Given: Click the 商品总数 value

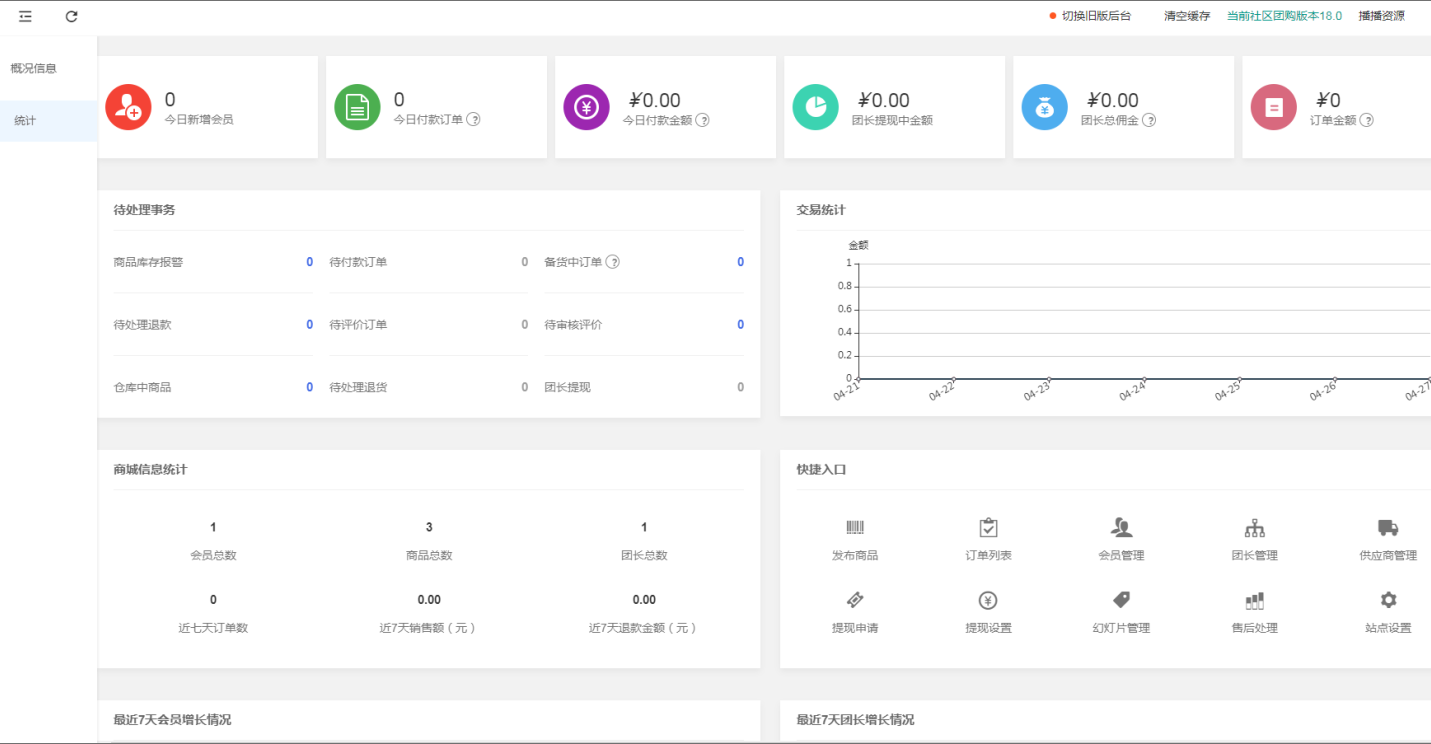Looking at the screenshot, I should pyautogui.click(x=429, y=527).
